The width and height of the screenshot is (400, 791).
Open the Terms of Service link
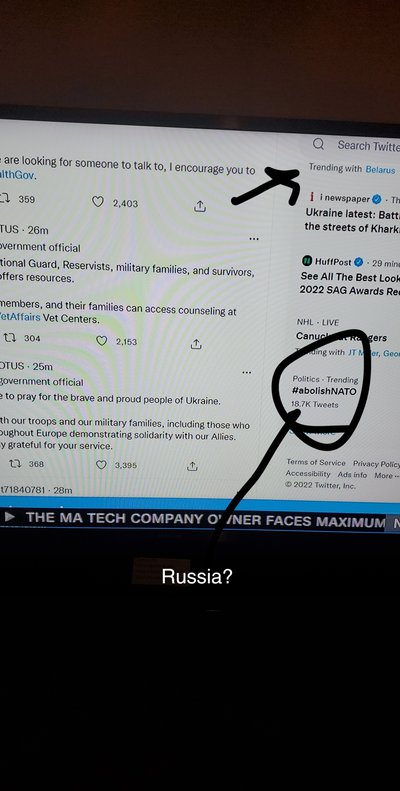tap(316, 462)
